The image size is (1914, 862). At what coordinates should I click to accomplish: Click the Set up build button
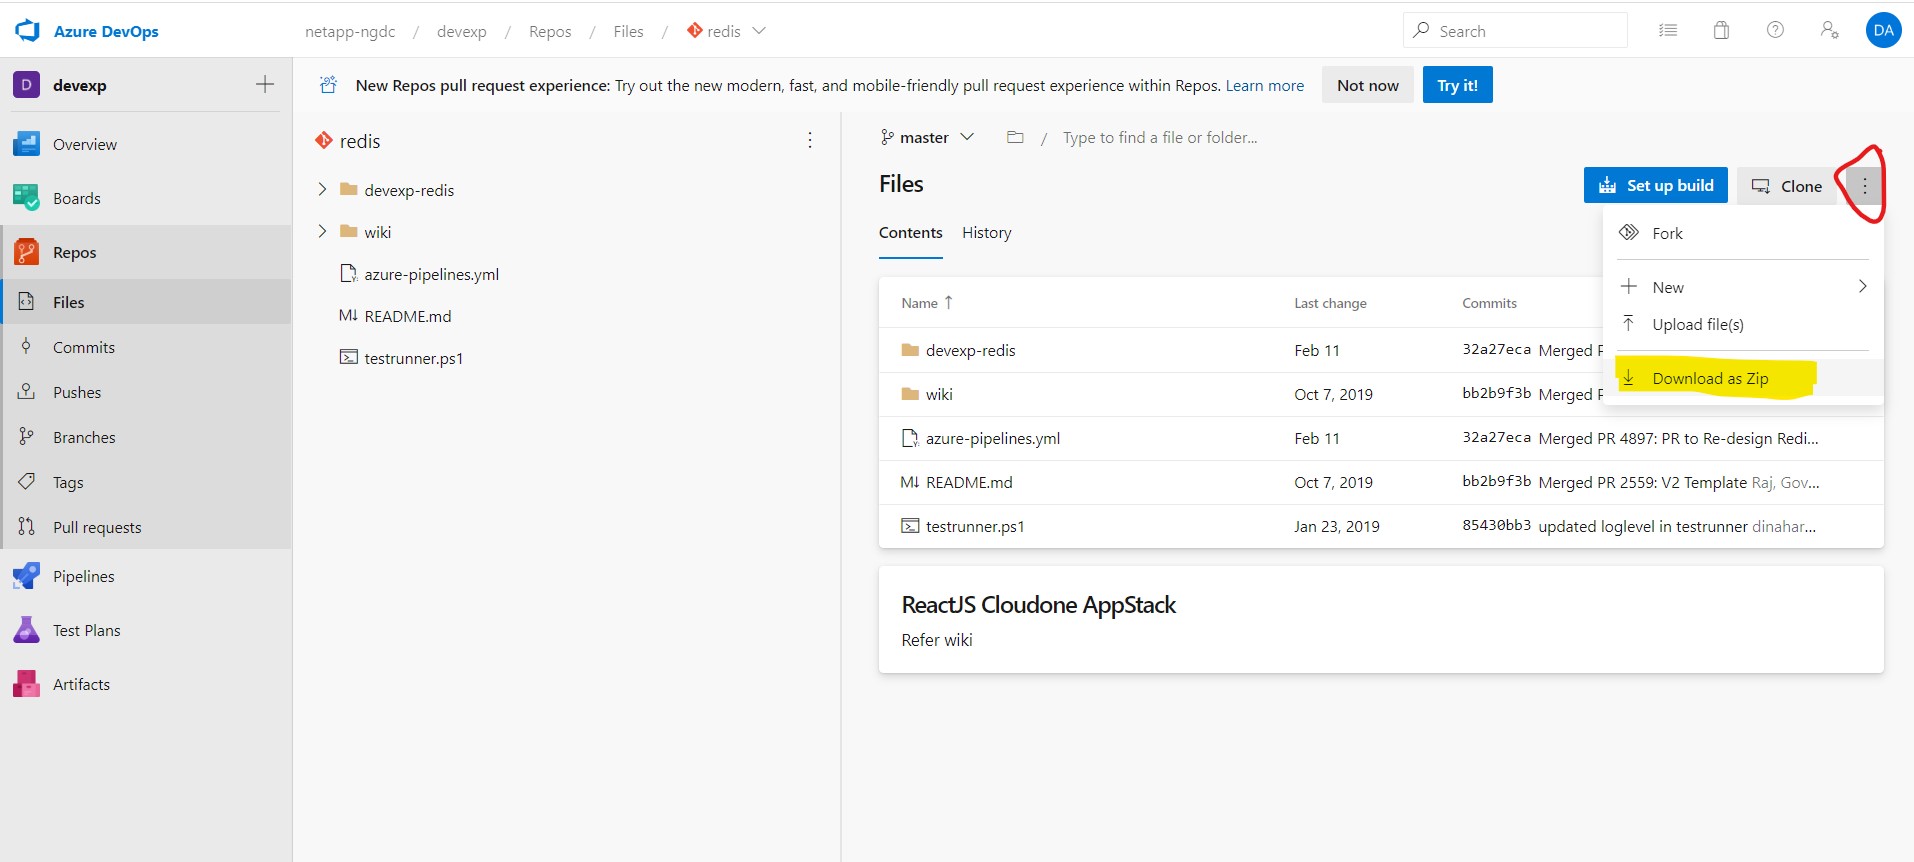click(1655, 186)
